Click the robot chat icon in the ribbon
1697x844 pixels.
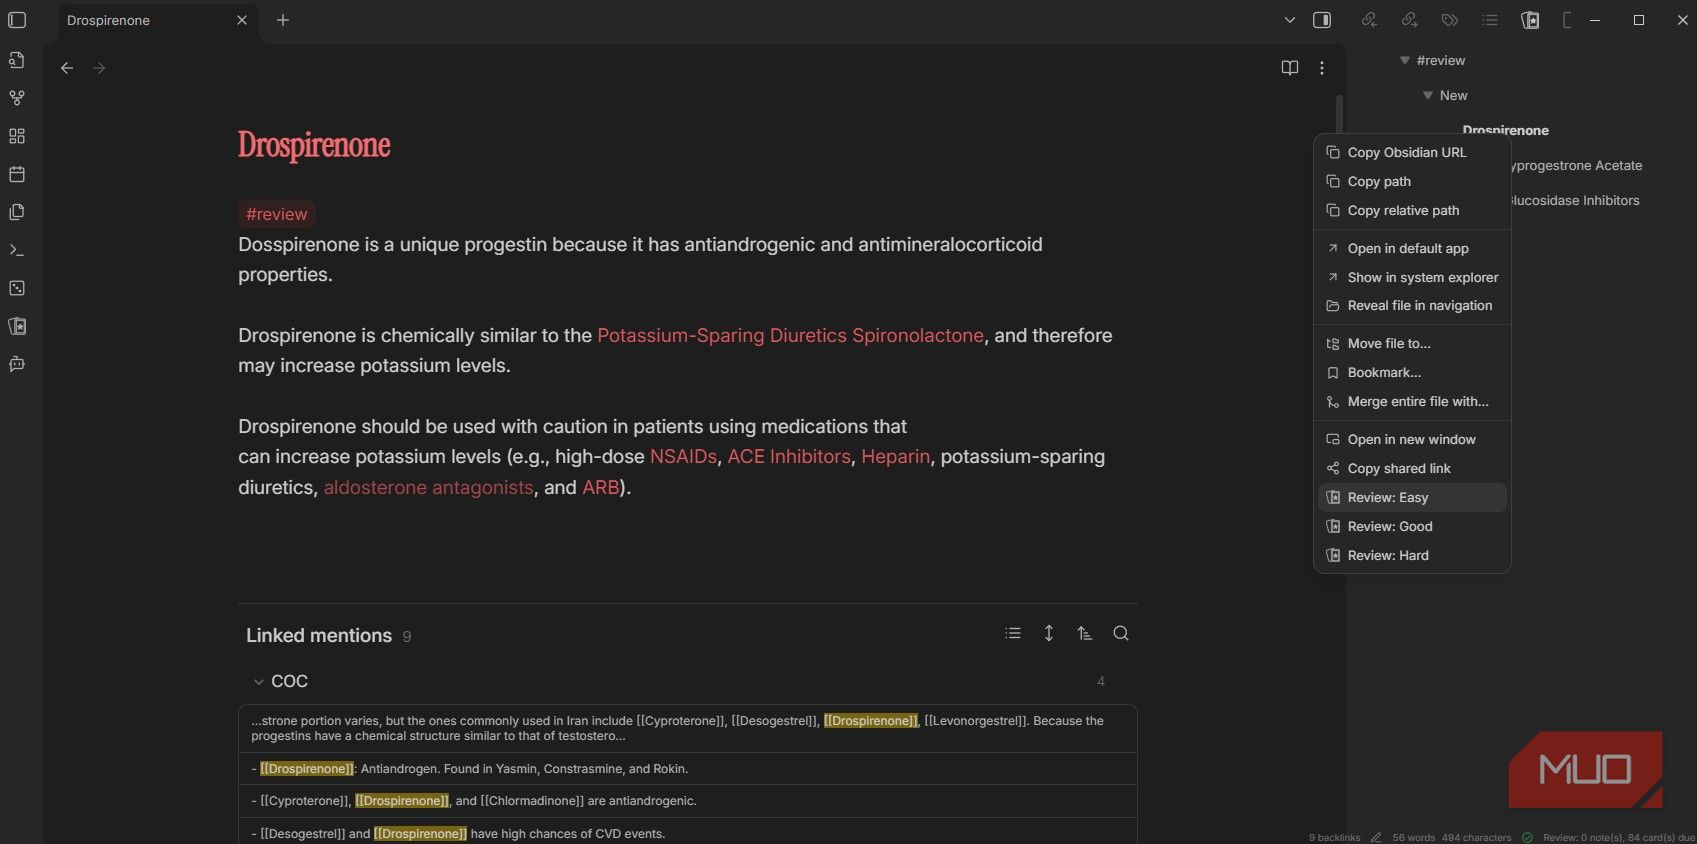17,364
